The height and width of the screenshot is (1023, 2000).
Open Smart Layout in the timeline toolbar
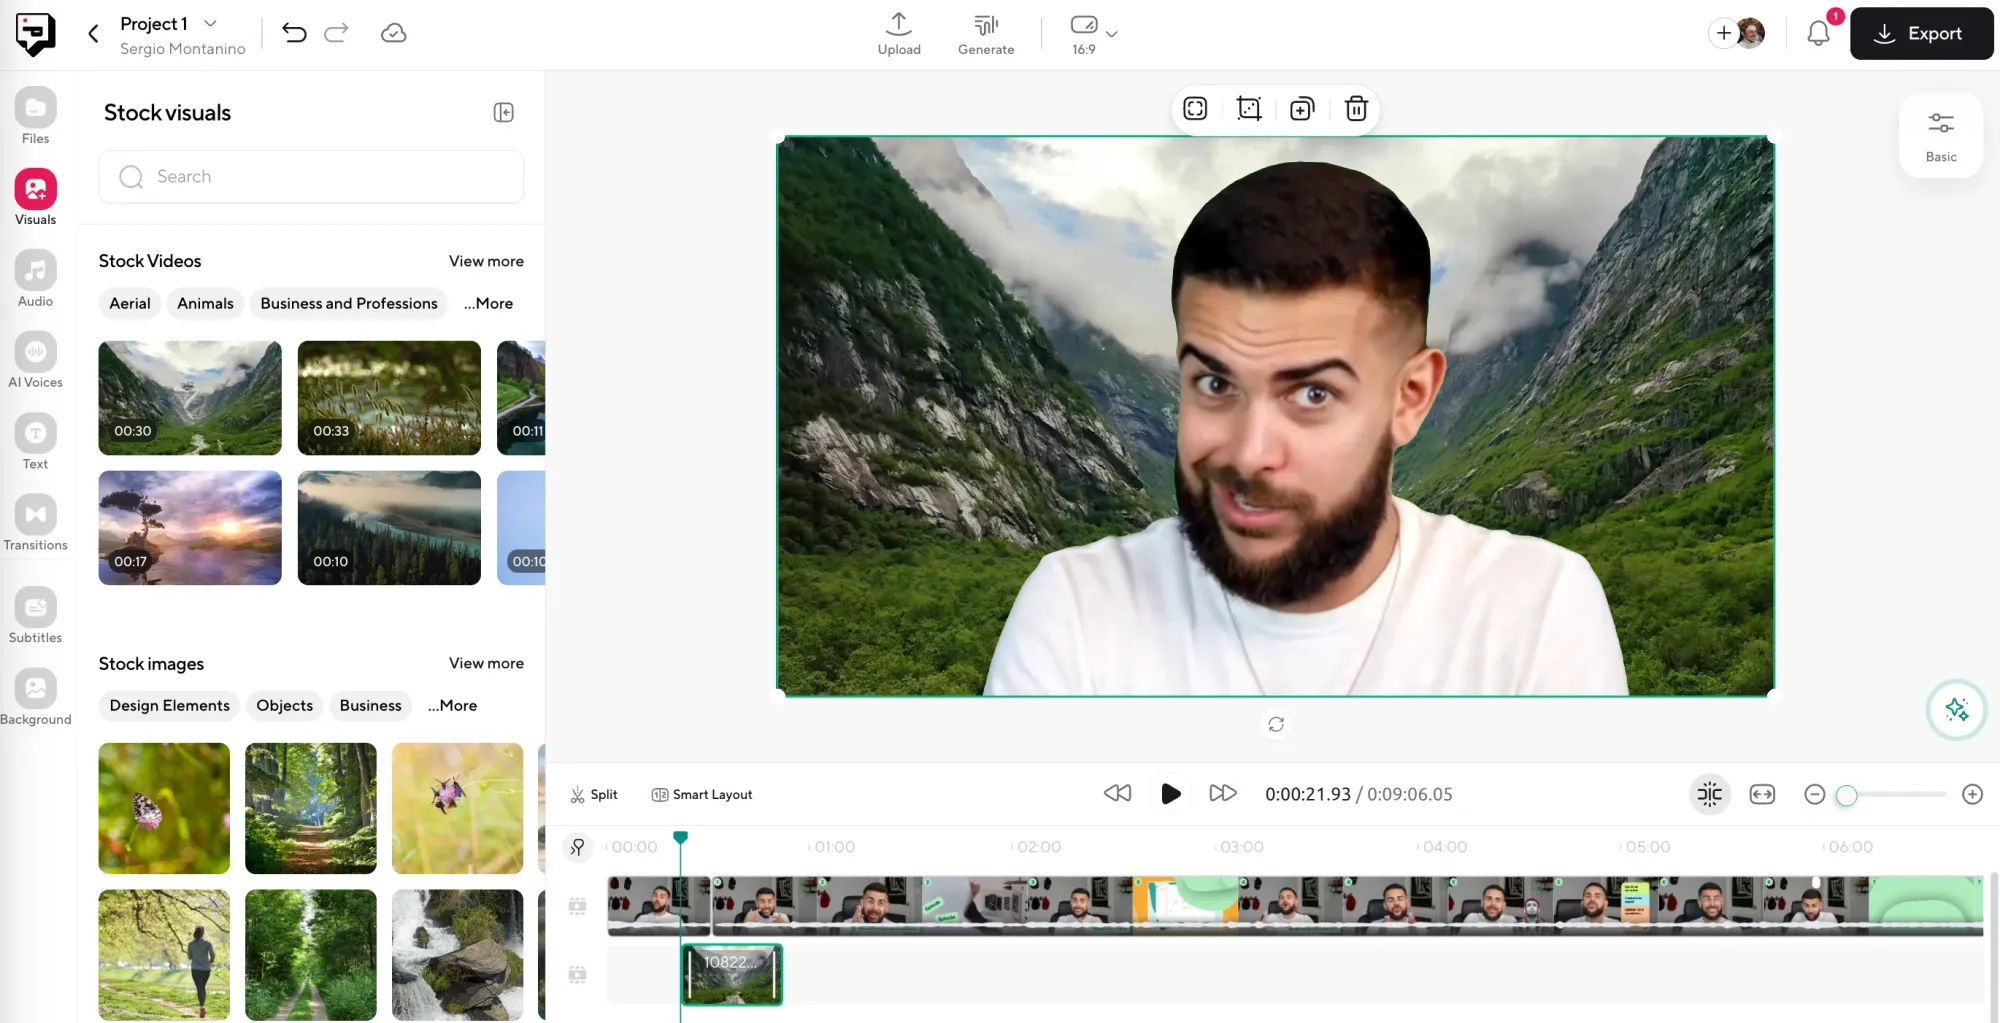[701, 793]
